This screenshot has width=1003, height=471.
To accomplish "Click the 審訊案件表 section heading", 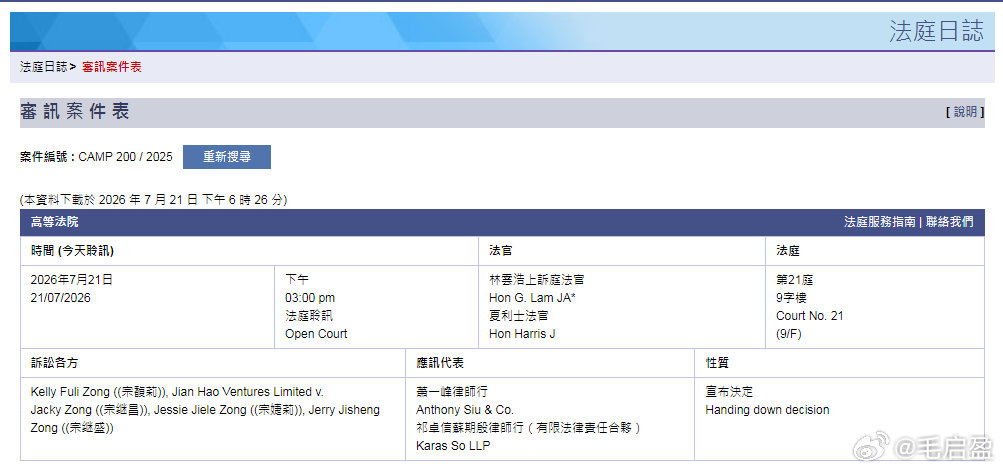I will point(75,112).
